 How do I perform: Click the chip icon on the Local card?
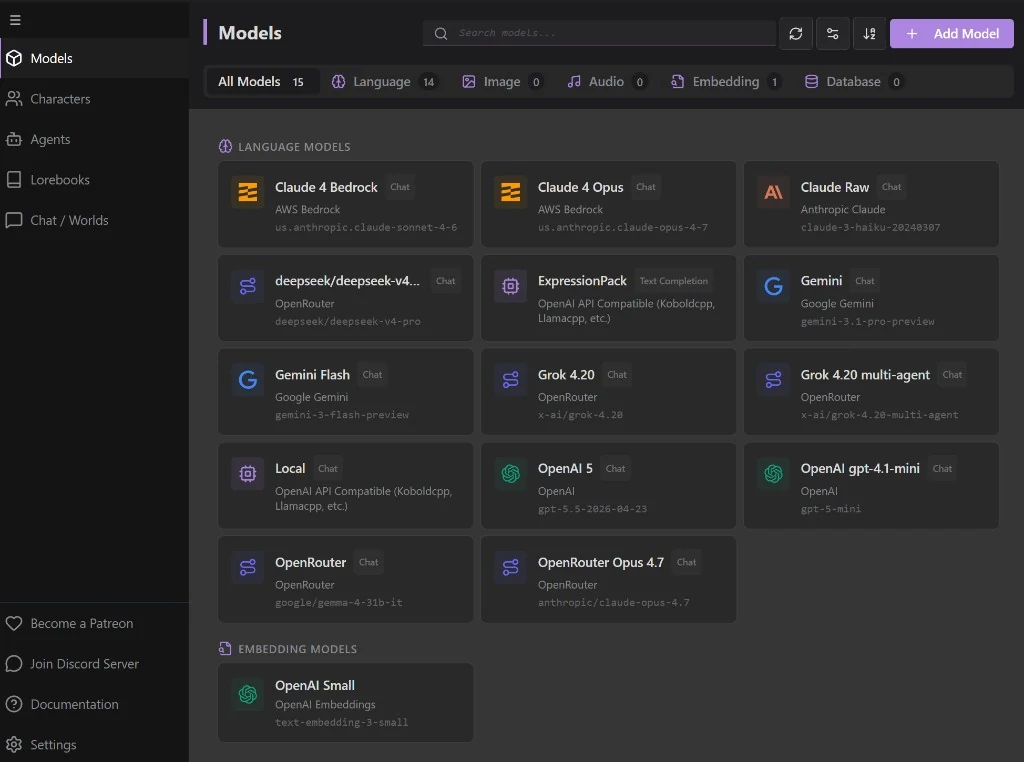click(x=248, y=473)
